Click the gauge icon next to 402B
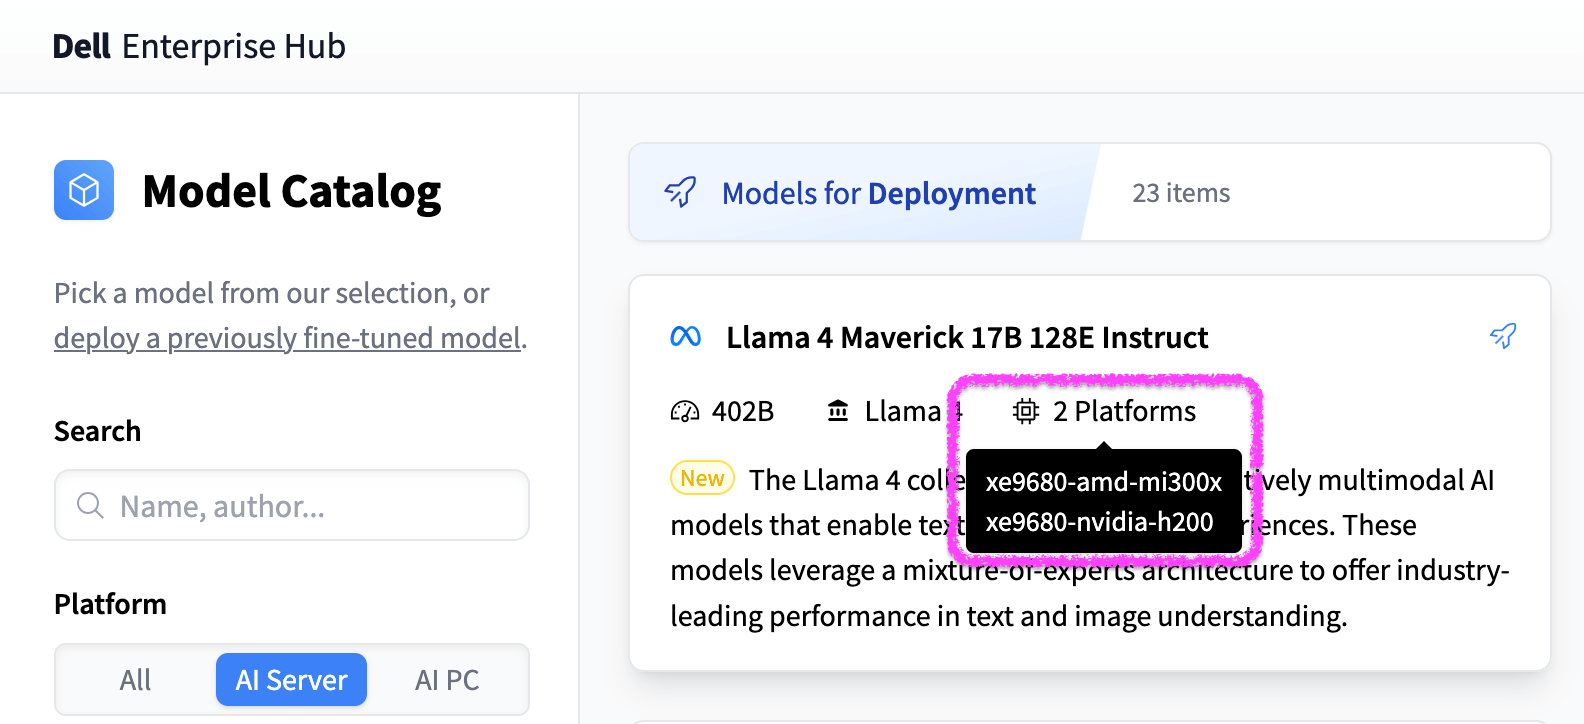 (685, 411)
